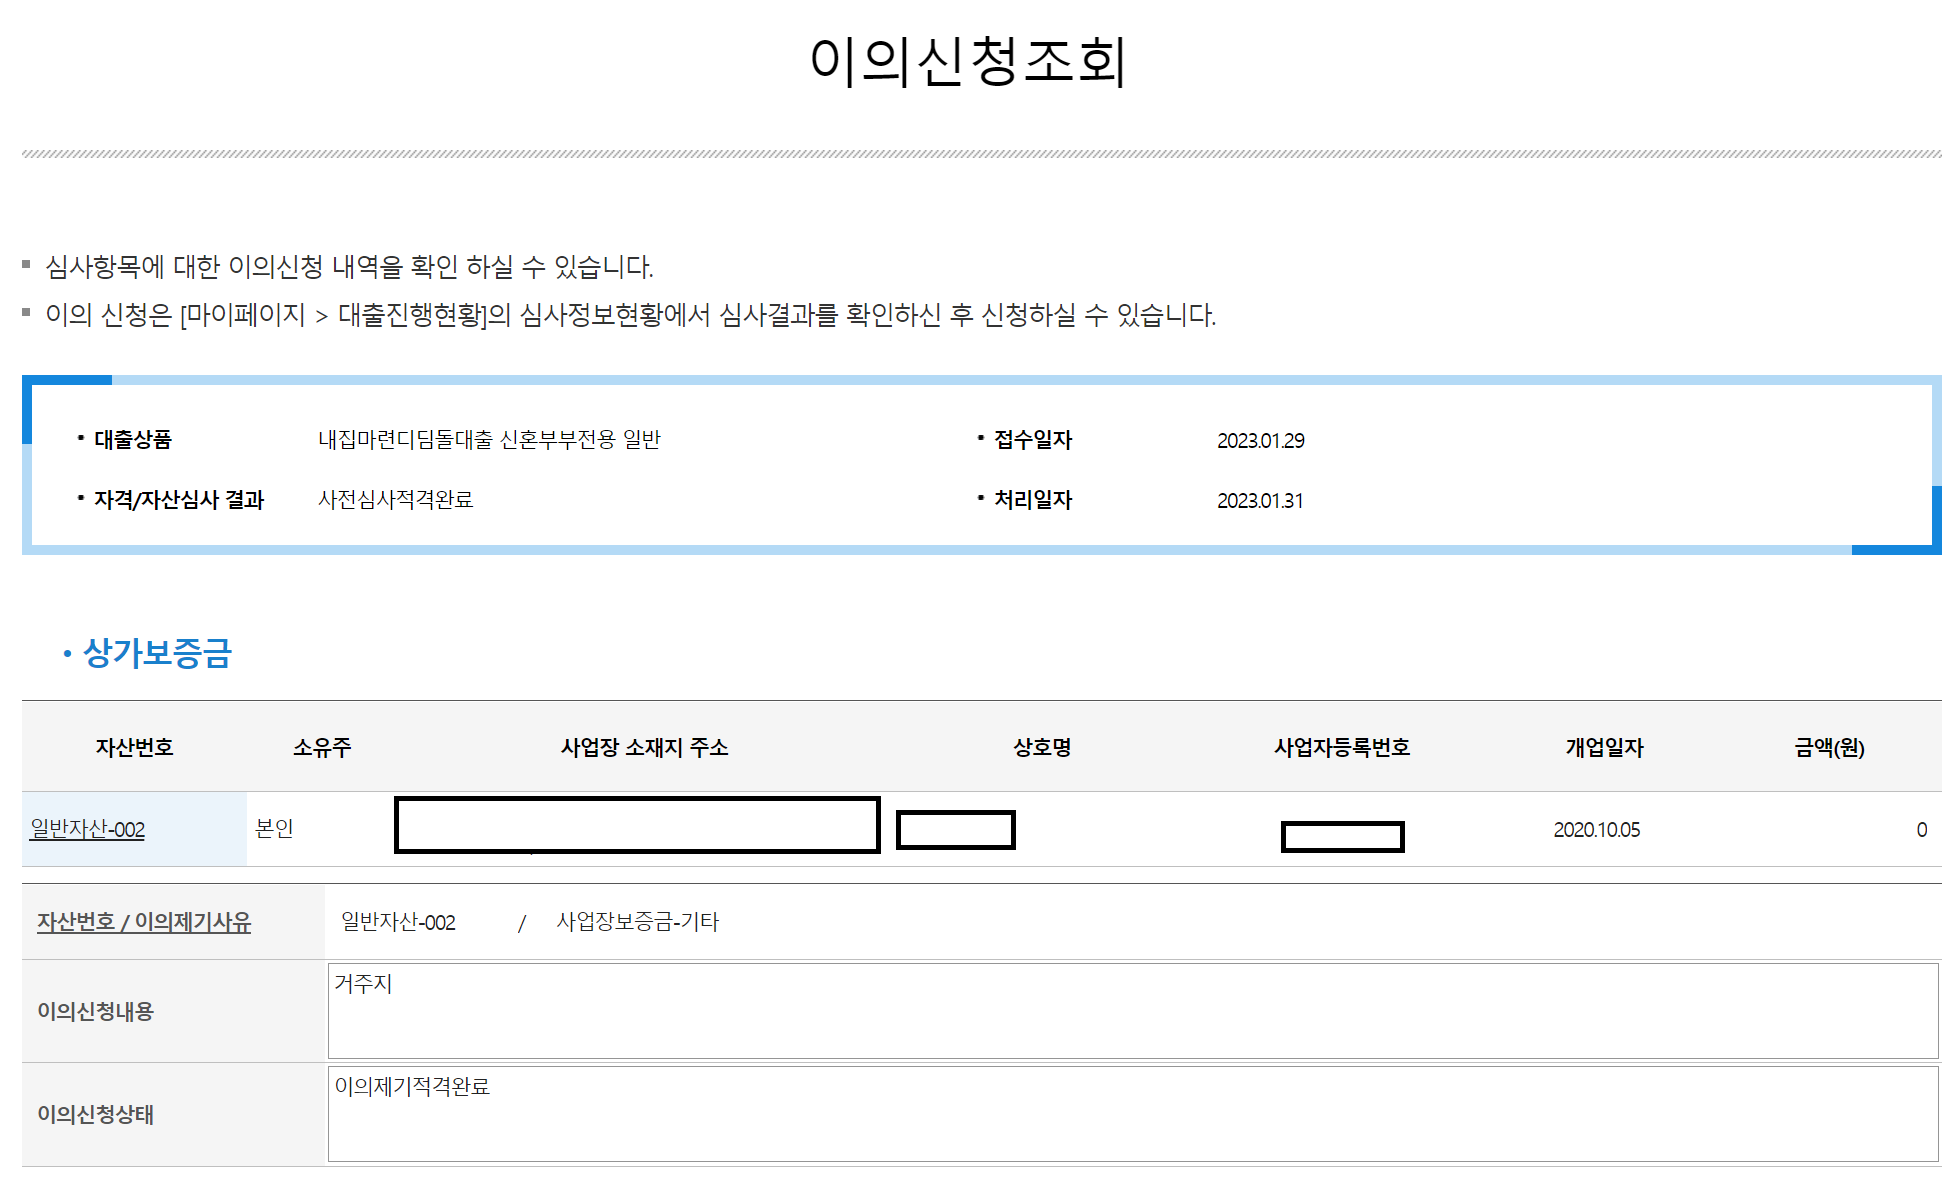The image size is (1956, 1186).
Task: Click the 개업일자 column header
Action: pos(1604,747)
